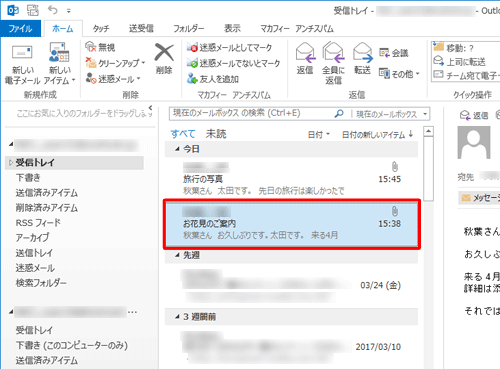Screen dimensions: 500x369
Task: Click Add Friend (友人を追加) icon
Action: (x=192, y=79)
